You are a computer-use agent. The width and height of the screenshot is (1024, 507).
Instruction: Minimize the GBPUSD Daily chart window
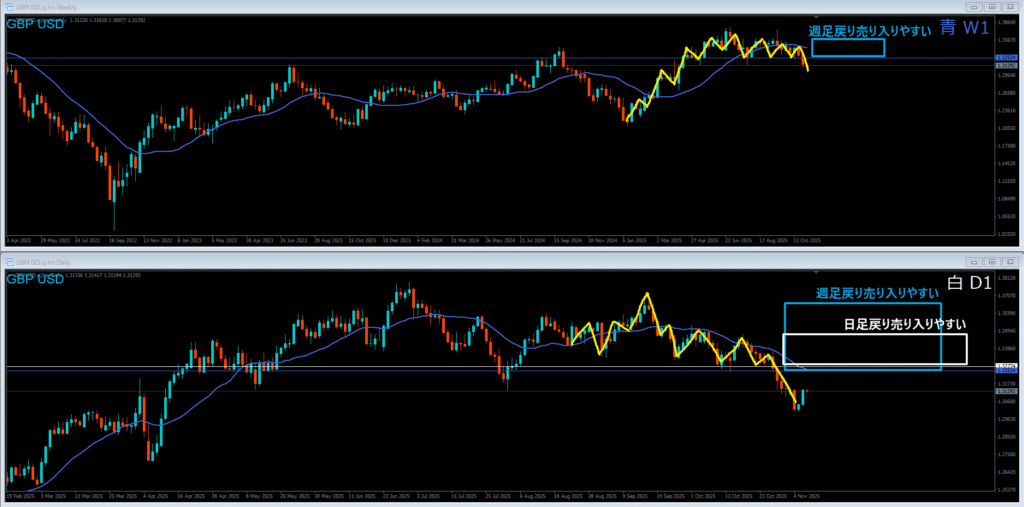coord(974,262)
